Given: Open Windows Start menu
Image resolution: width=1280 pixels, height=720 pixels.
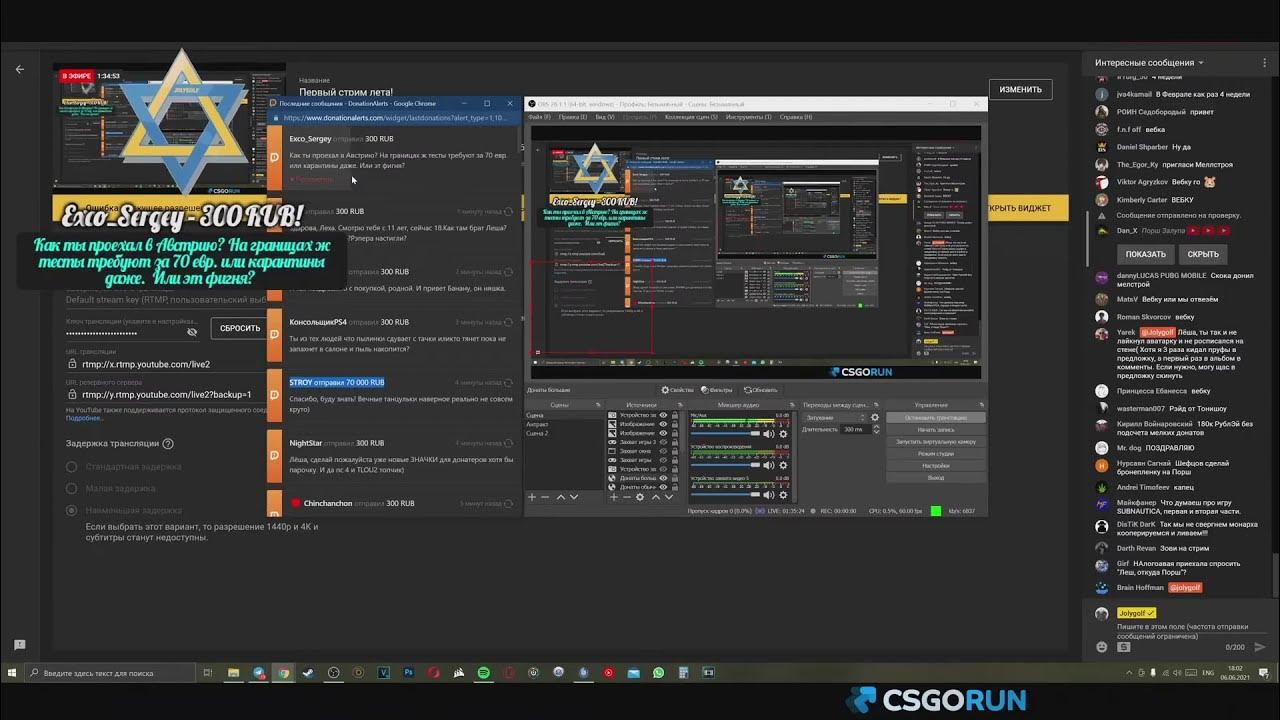Looking at the screenshot, I should (11, 672).
